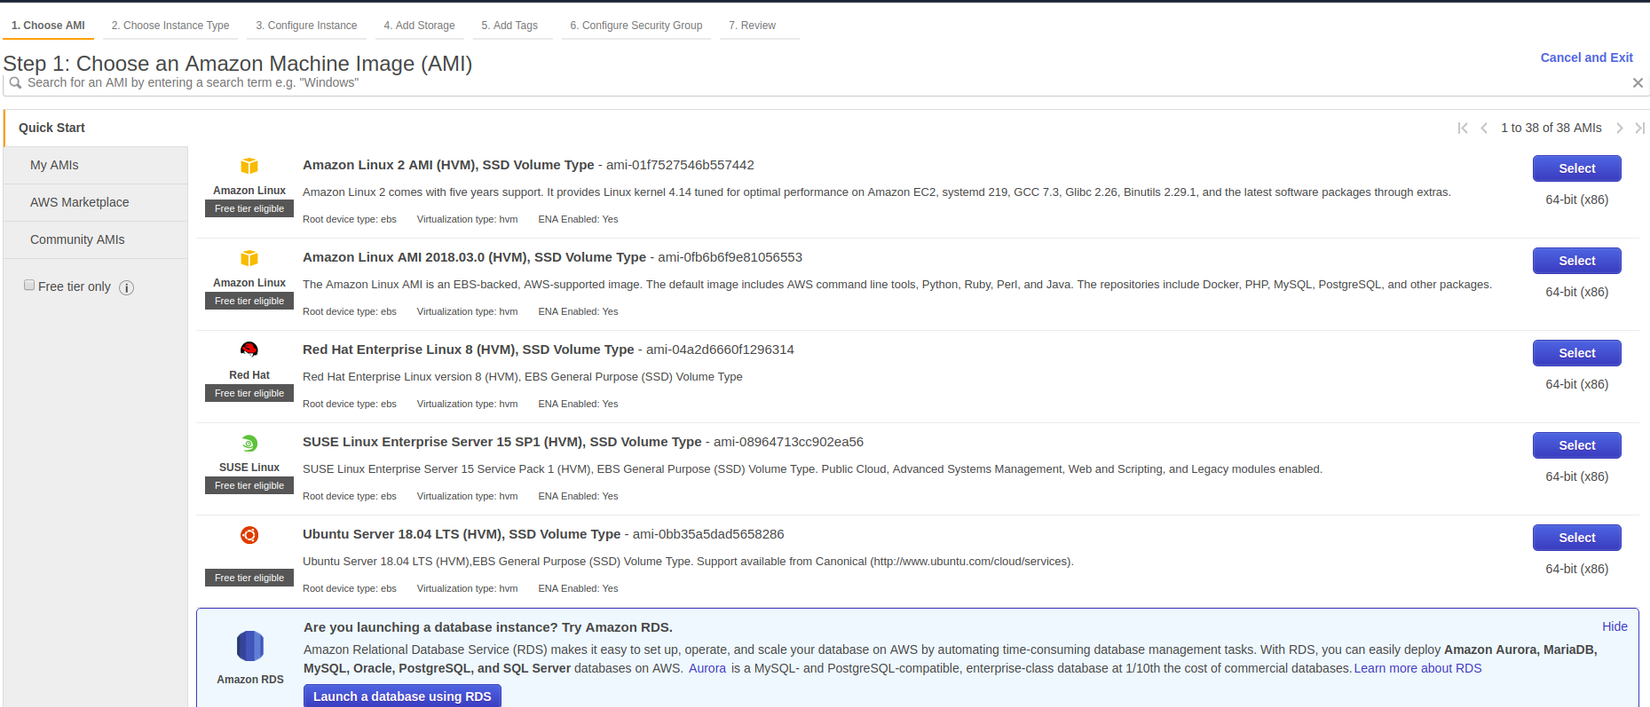The width and height of the screenshot is (1650, 707).
Task: Go to next page of AMIs
Action: point(1620,128)
